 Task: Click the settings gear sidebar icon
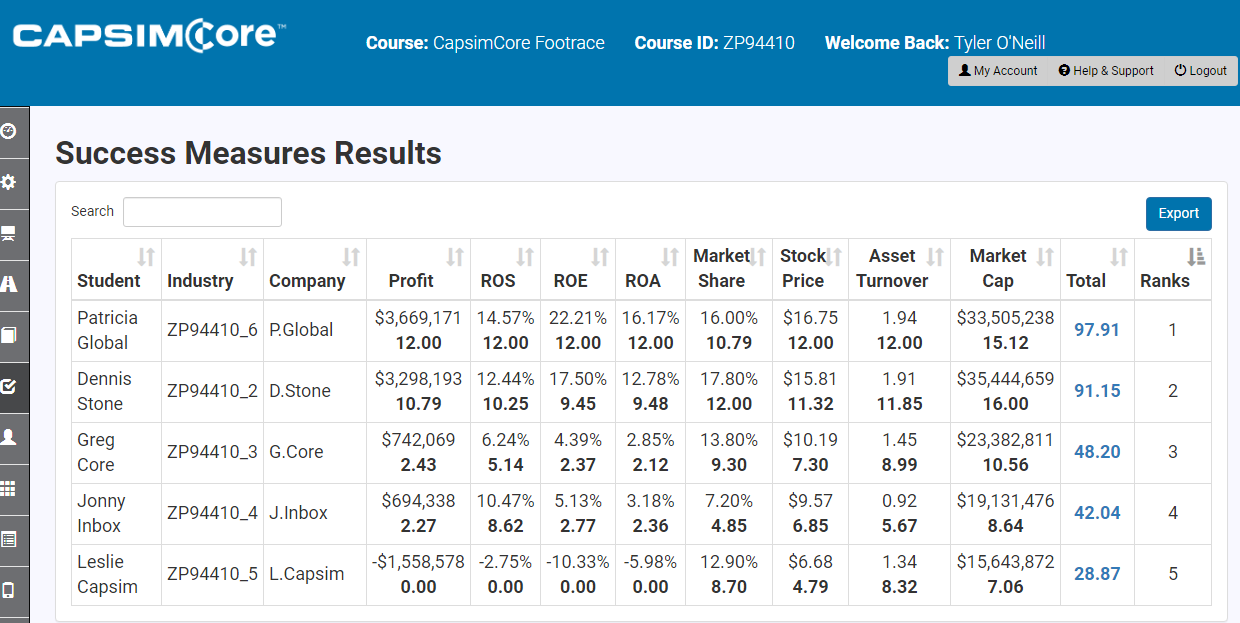[x=9, y=182]
